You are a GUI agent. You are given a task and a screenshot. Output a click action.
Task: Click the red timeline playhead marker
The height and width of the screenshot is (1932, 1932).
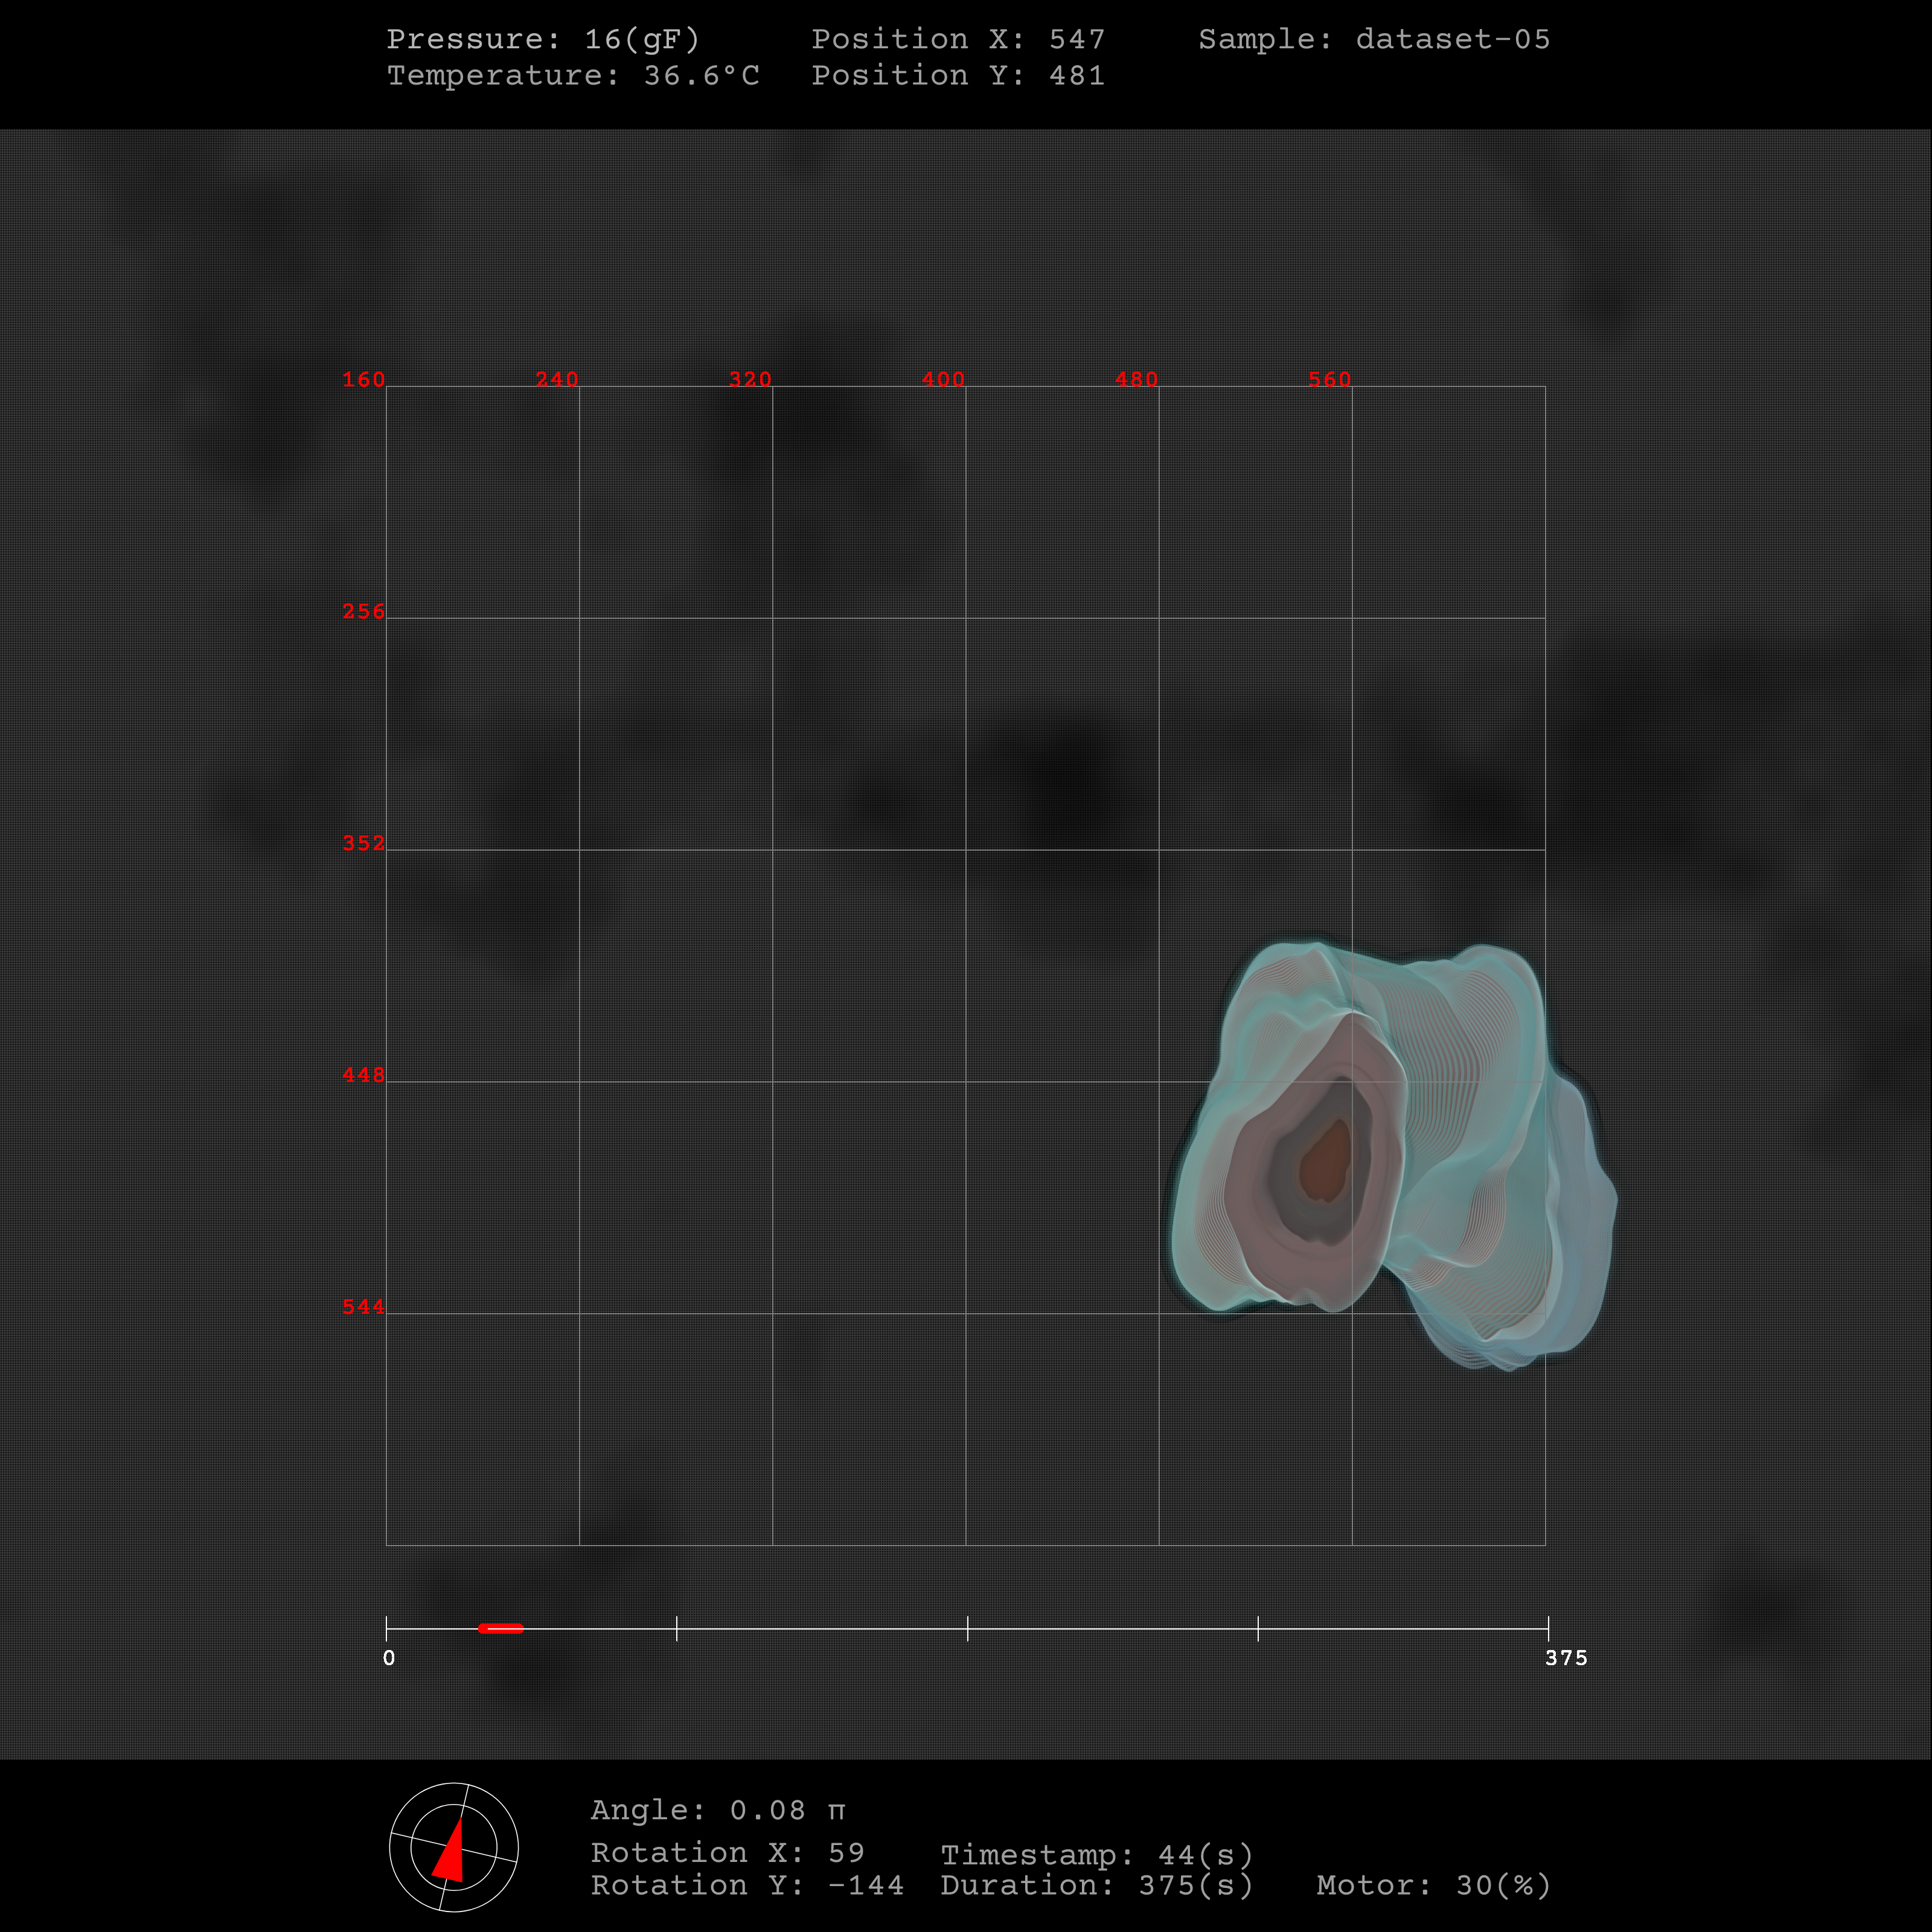click(500, 1628)
